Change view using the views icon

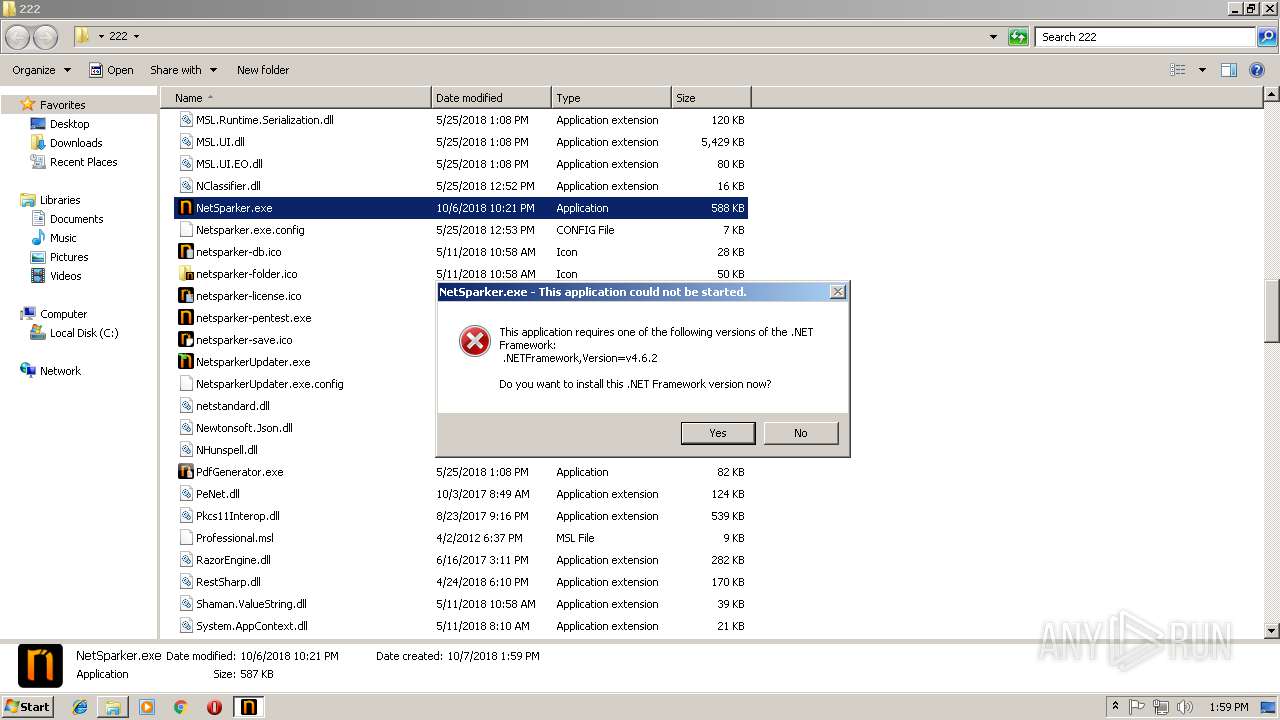(x=1178, y=70)
